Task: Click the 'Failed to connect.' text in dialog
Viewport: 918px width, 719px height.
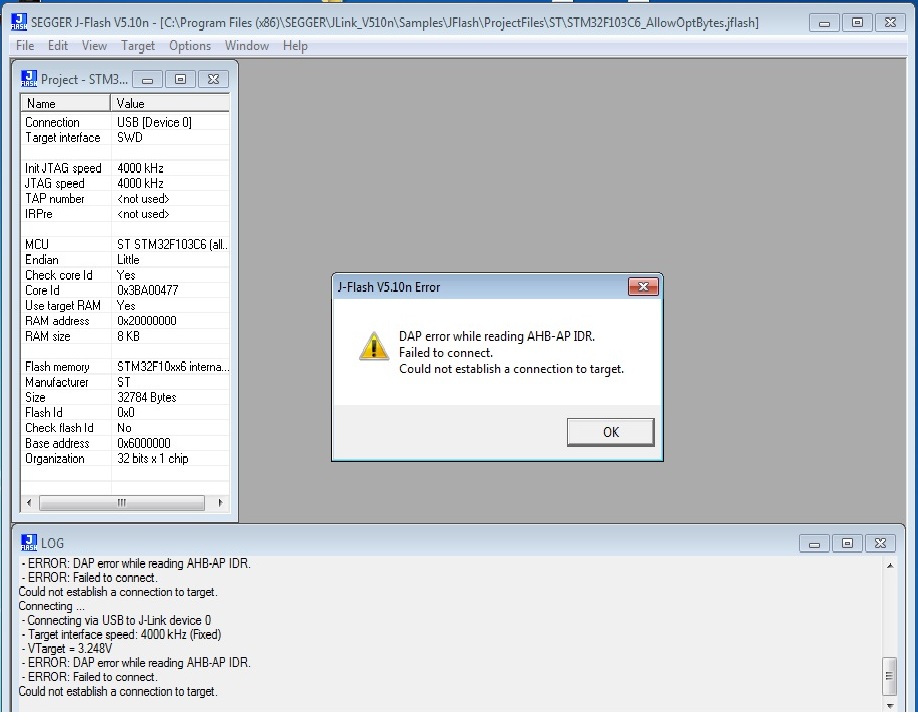Action: [446, 352]
